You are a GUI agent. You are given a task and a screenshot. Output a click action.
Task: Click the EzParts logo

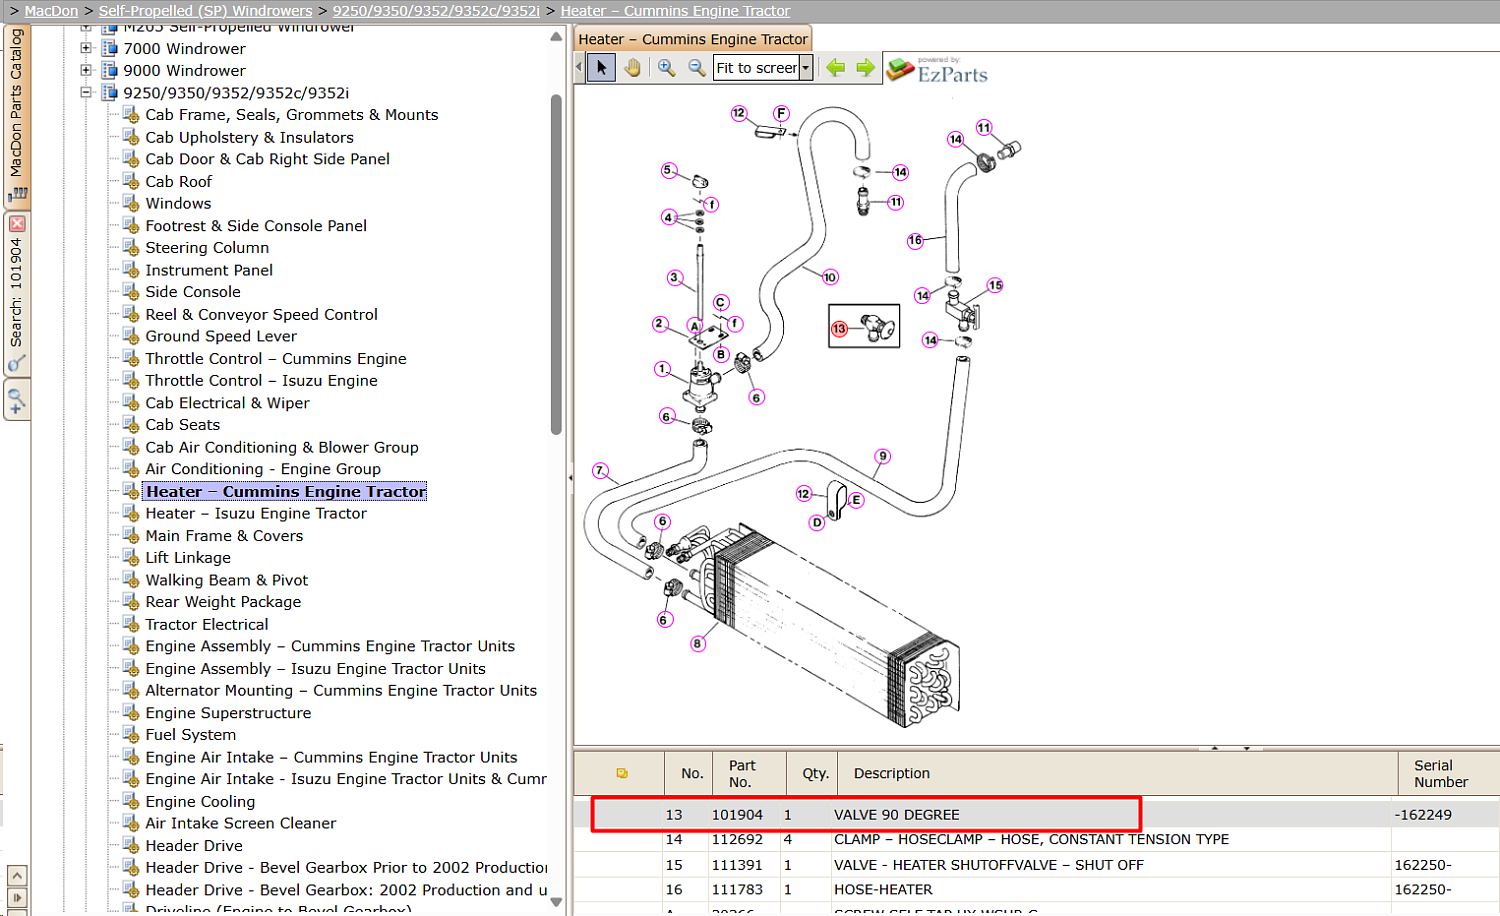[937, 70]
